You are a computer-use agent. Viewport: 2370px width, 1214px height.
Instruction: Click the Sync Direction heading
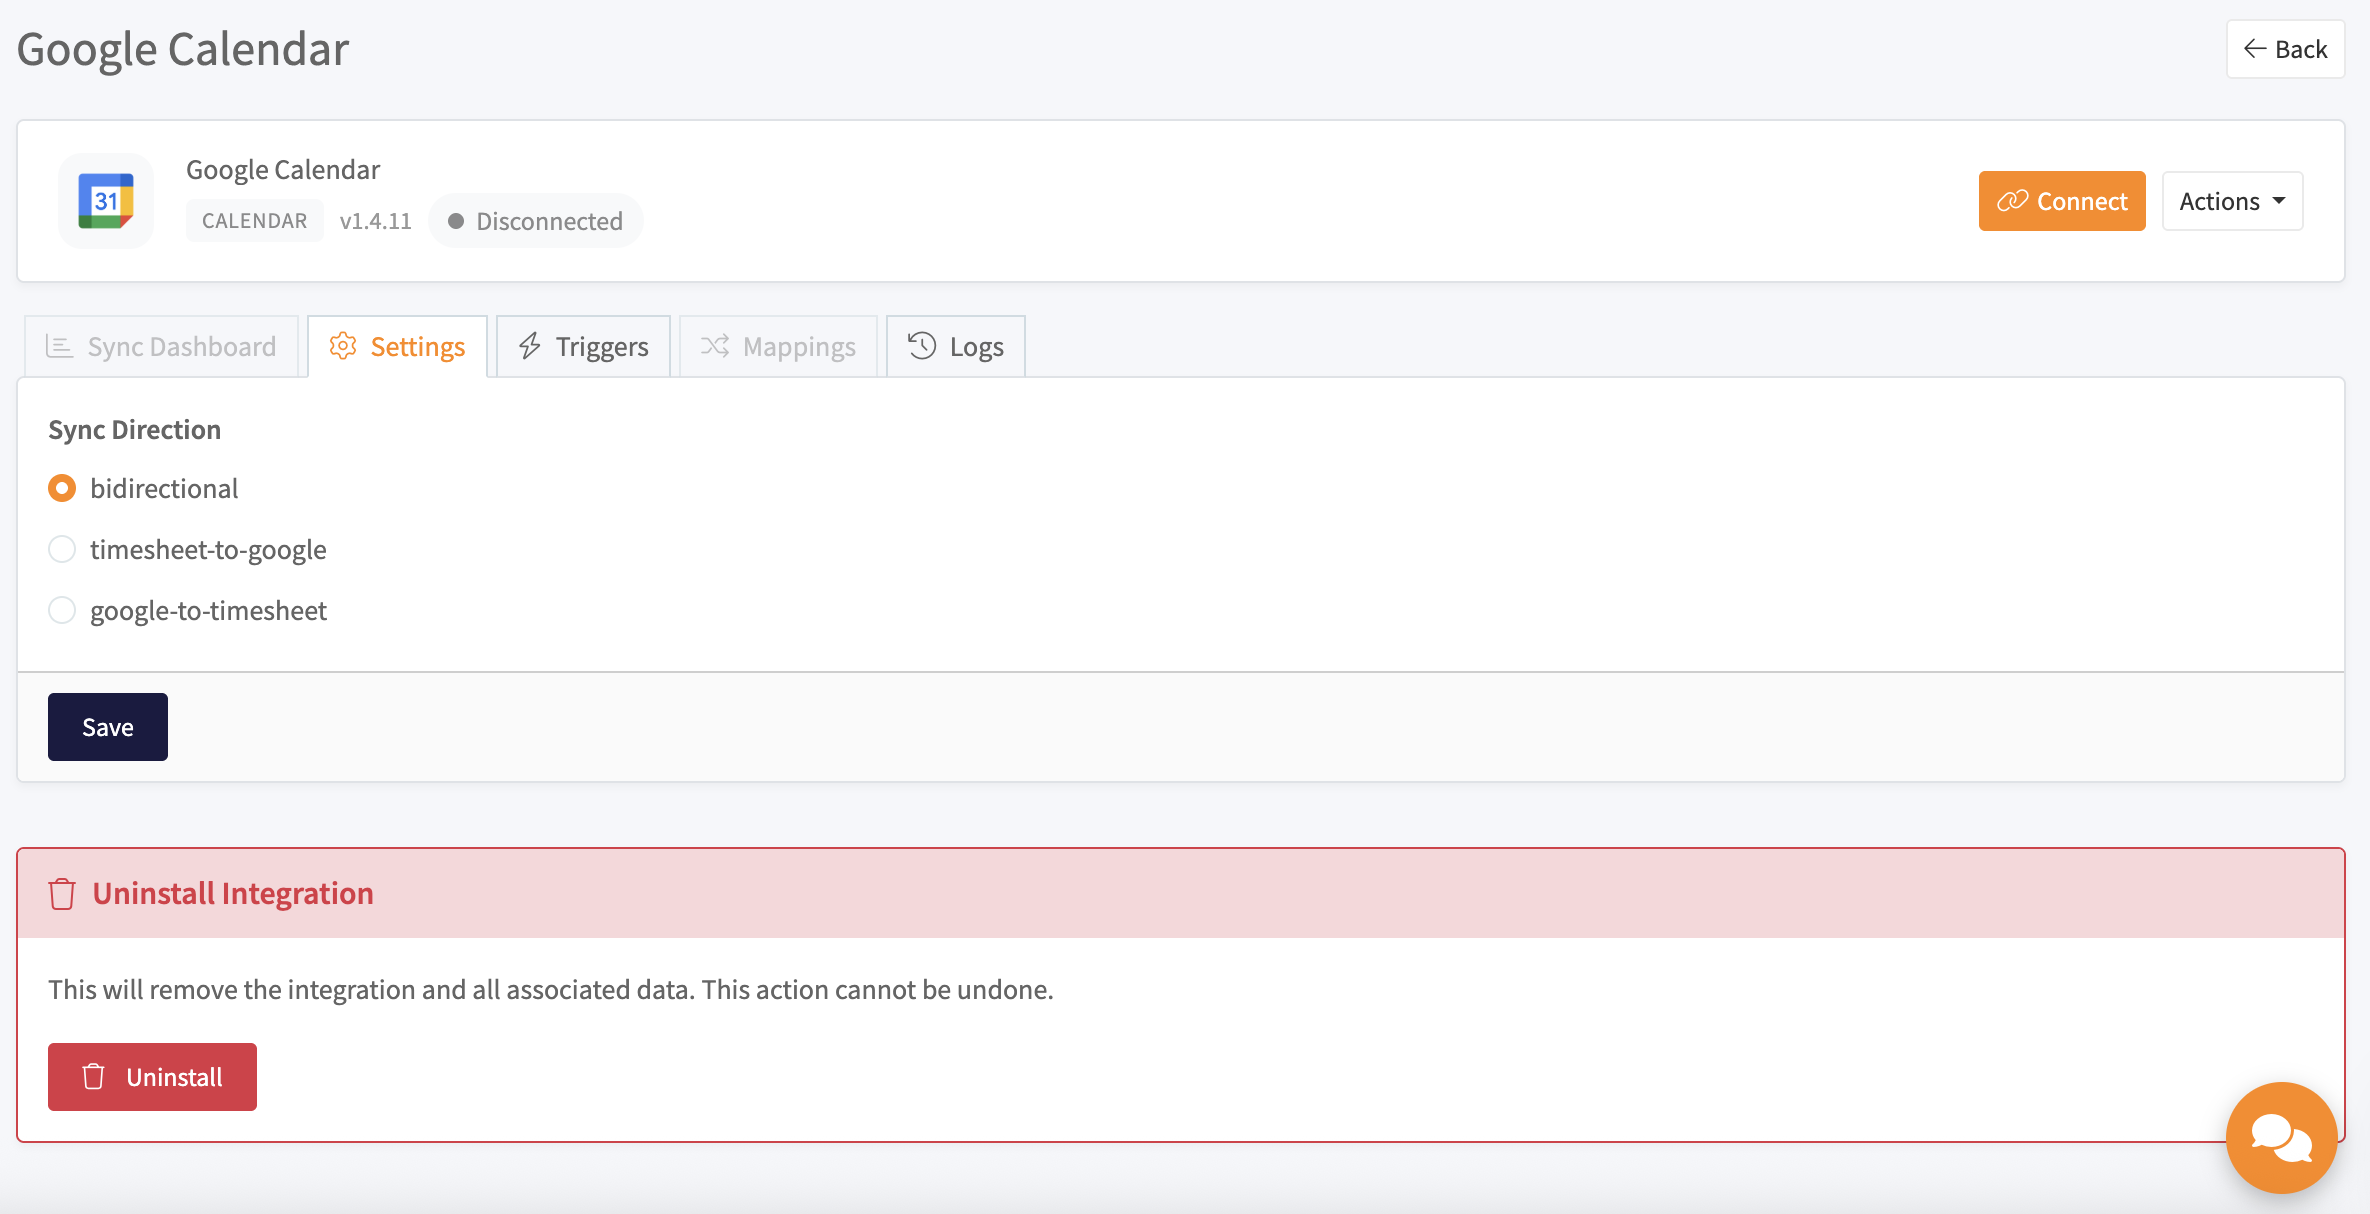[x=135, y=429]
